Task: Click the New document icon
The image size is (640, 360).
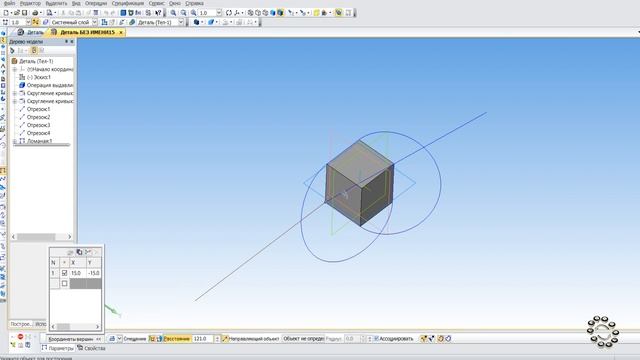Action: [6, 13]
